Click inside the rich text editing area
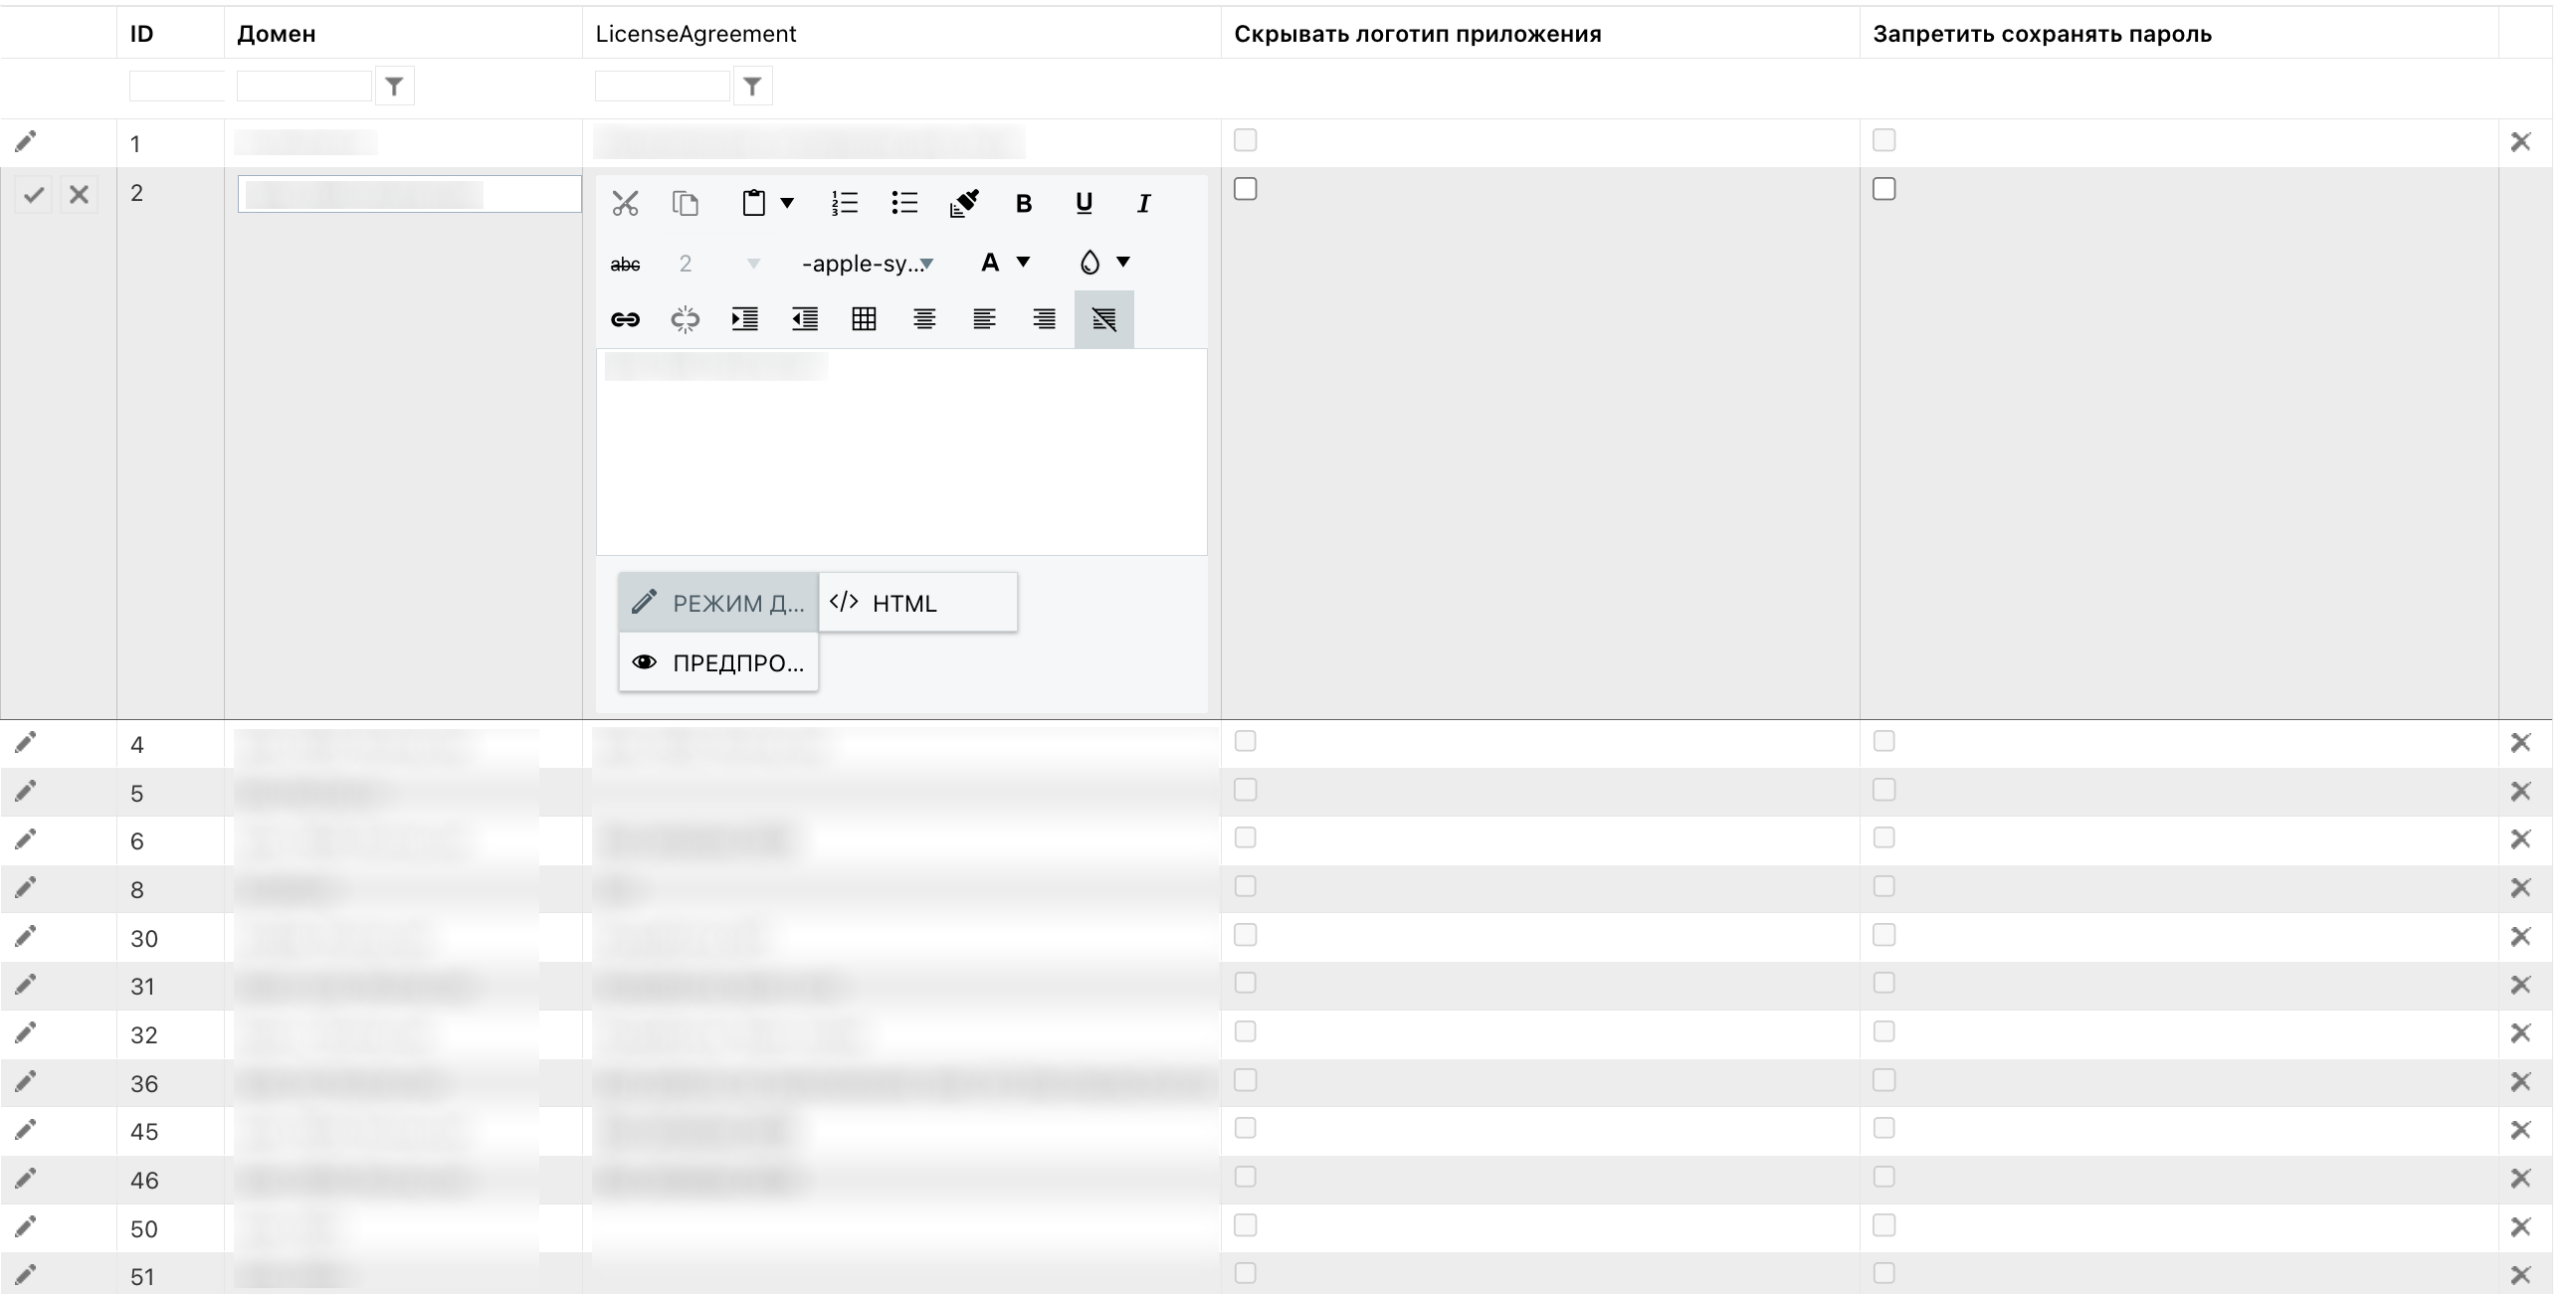The height and width of the screenshot is (1295, 2576). [902, 452]
